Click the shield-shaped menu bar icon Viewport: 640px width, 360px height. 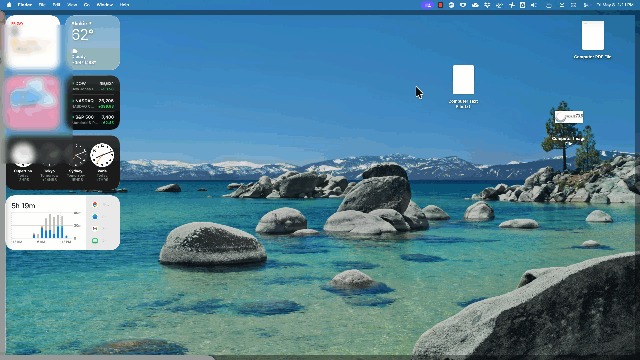[x=463, y=5]
